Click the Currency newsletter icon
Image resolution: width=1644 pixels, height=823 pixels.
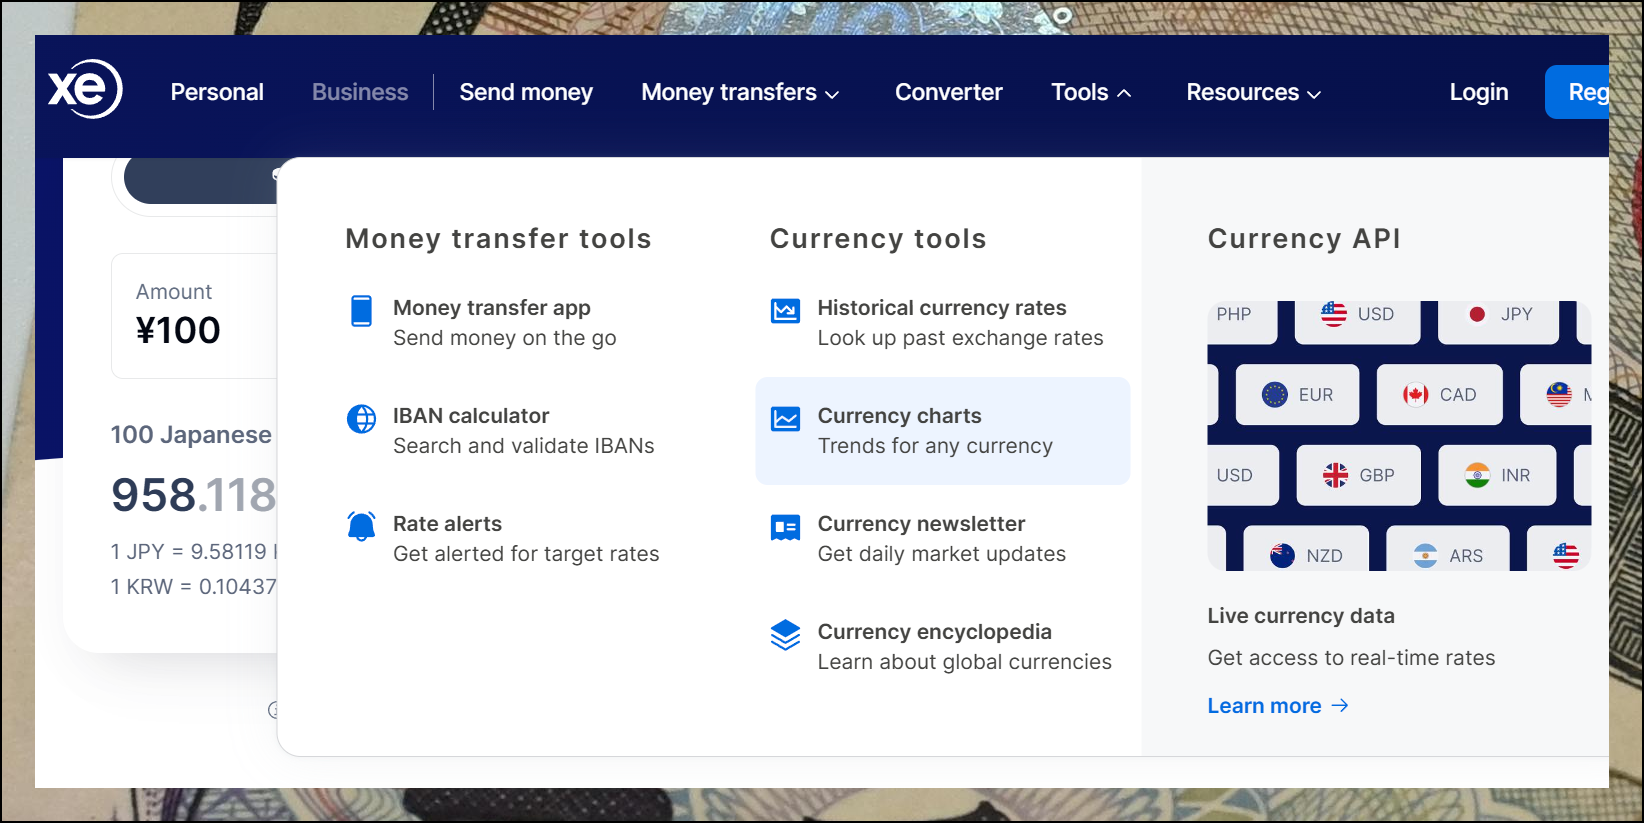[786, 527]
